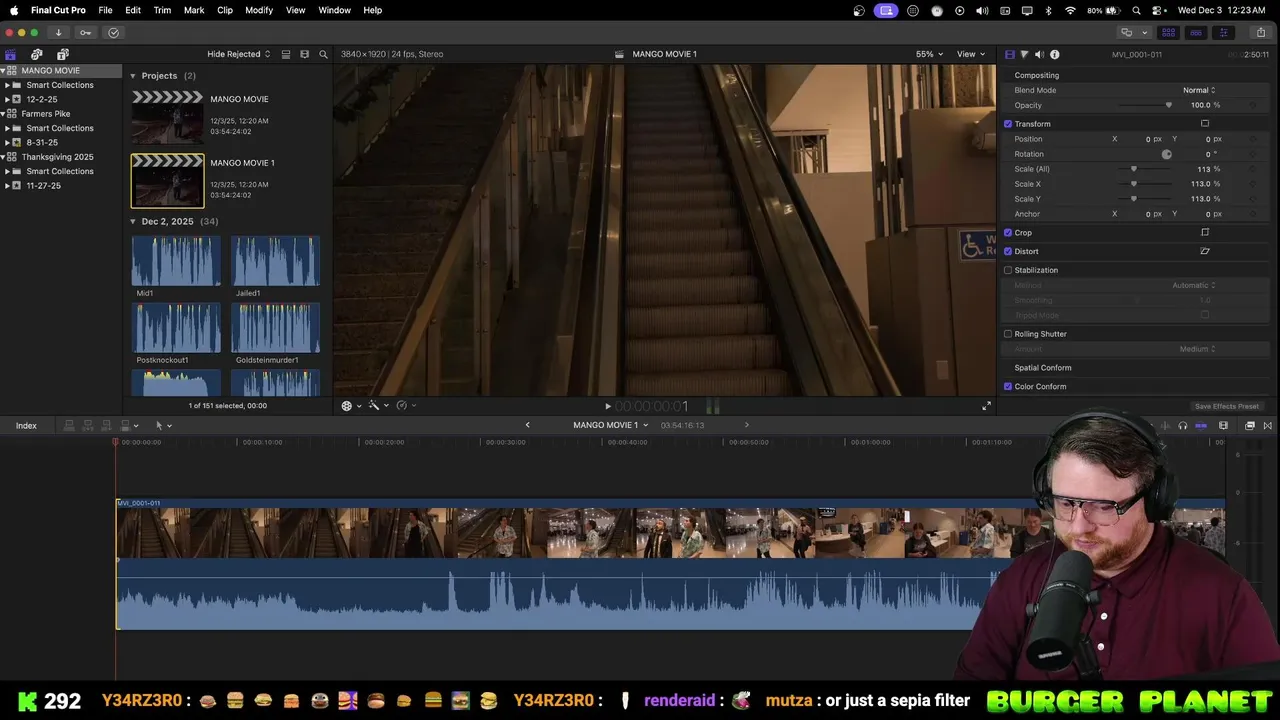
Task: Adjust the Scale (All) slider
Action: (1133, 169)
